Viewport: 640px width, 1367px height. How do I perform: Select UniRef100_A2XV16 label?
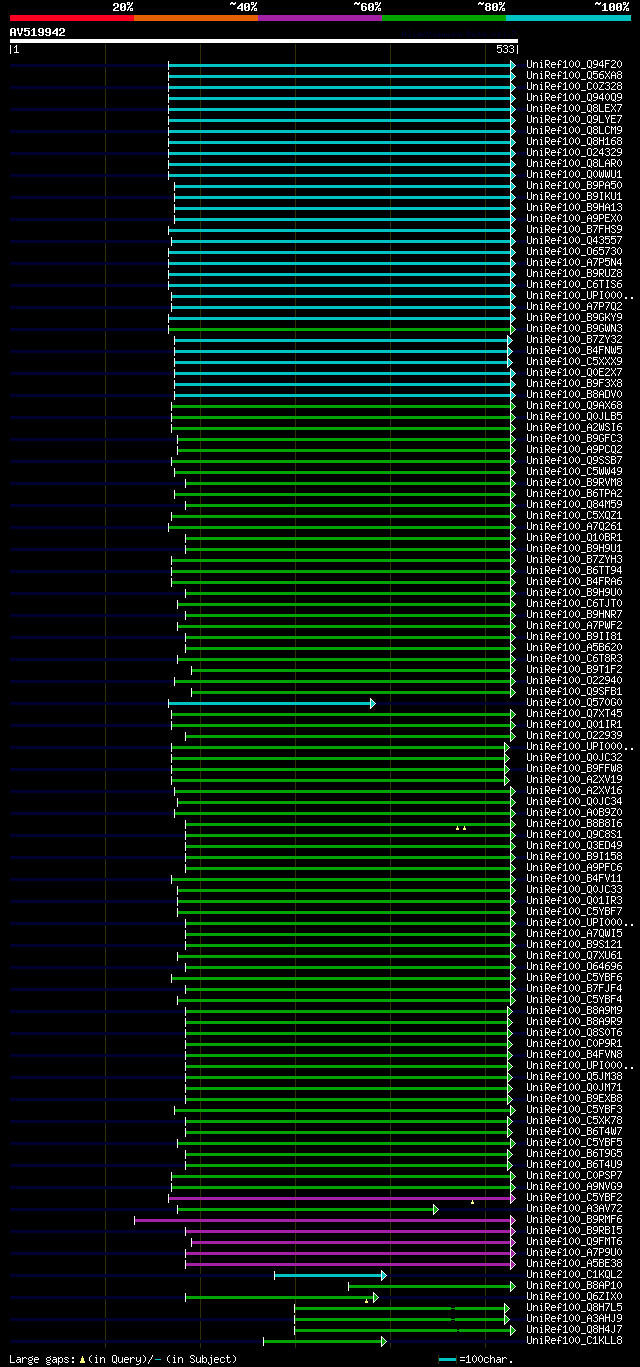click(x=574, y=790)
